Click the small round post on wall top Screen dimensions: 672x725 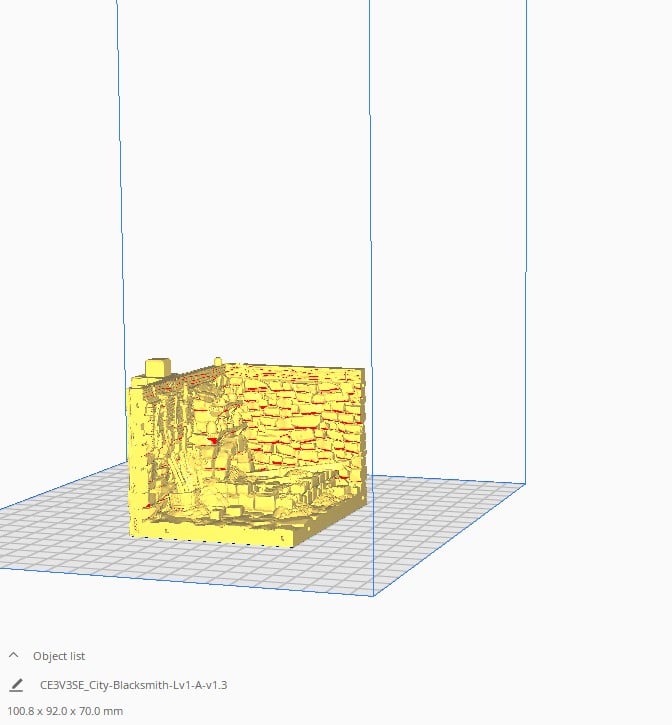(218, 361)
